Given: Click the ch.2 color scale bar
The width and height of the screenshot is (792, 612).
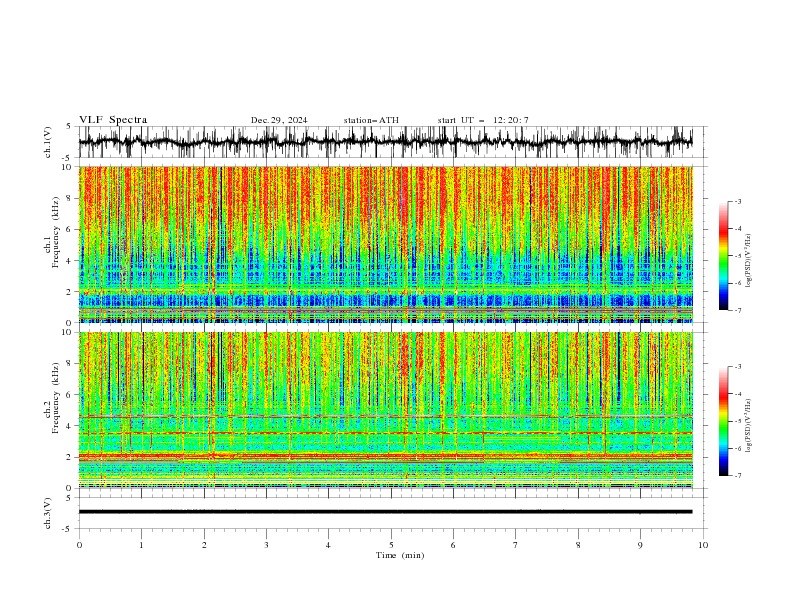Looking at the screenshot, I should tap(724, 421).
